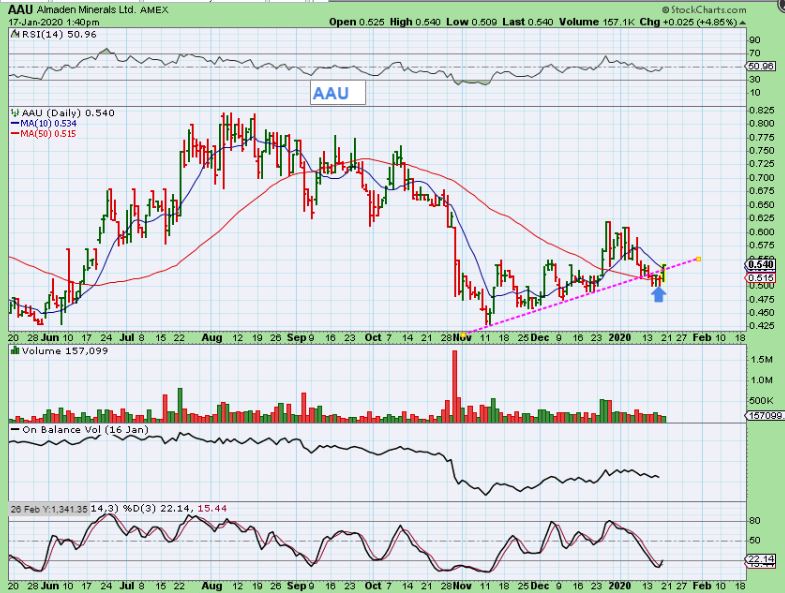Click the AAU (Daily) candlestick legend icon
785x593 pixels.
(x=14, y=113)
